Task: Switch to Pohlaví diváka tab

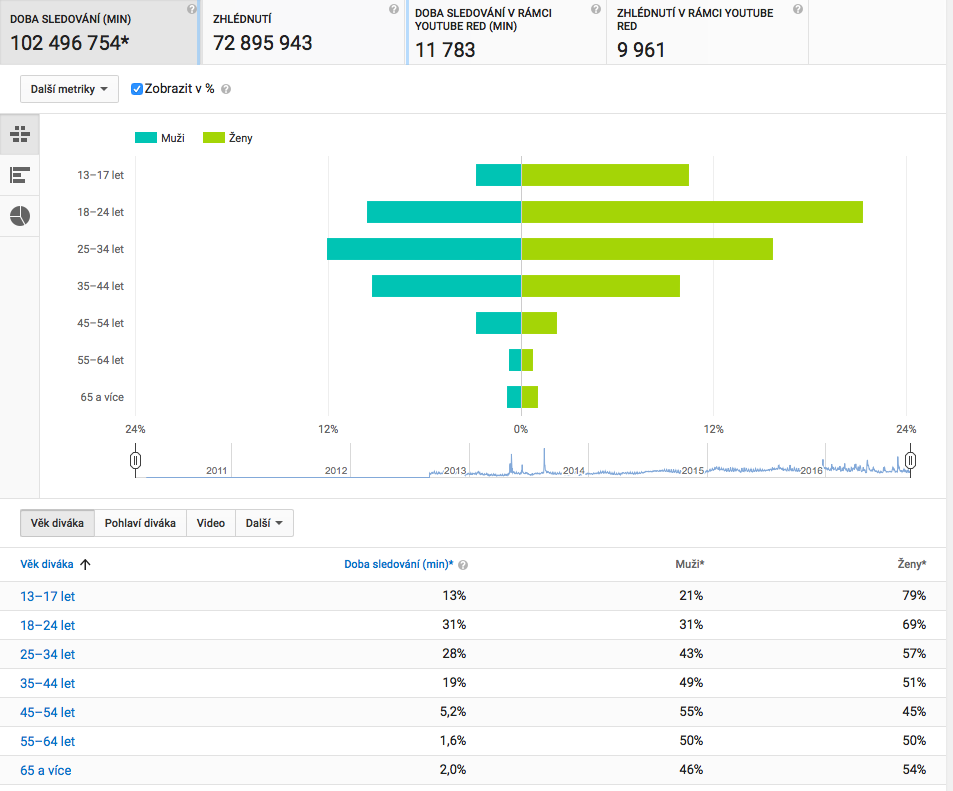Action: [140, 523]
